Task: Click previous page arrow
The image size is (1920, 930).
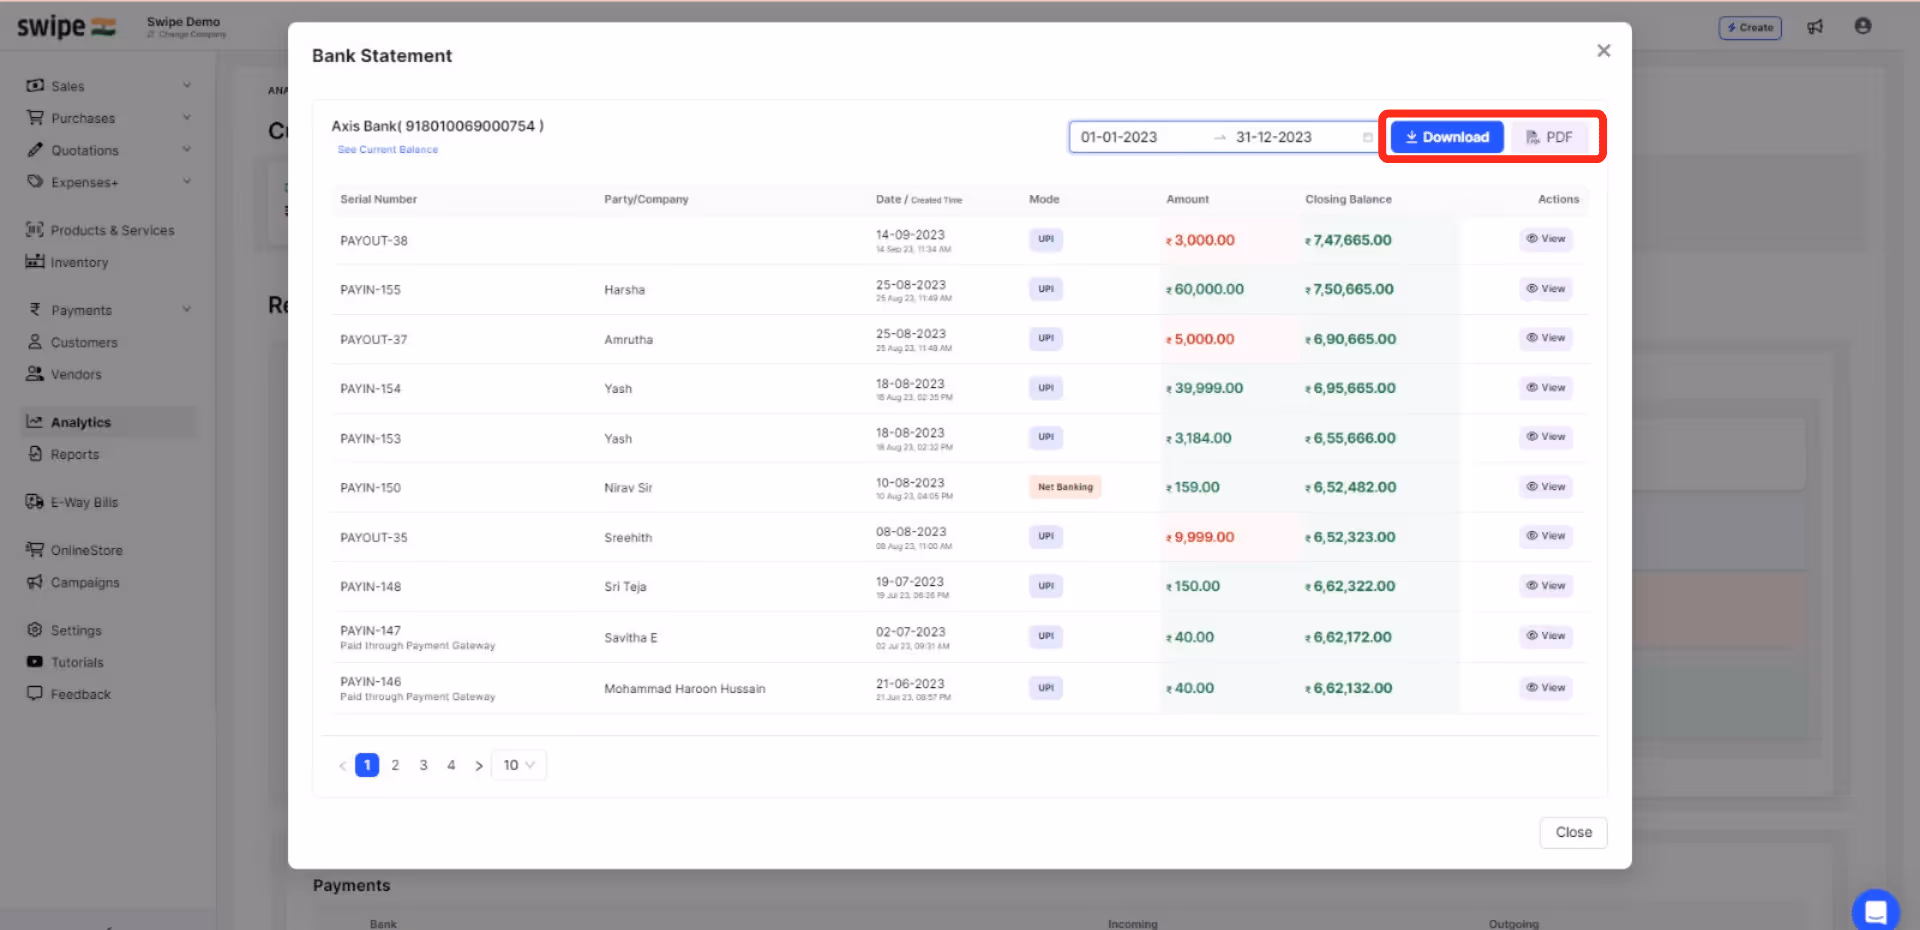Action: (x=342, y=765)
